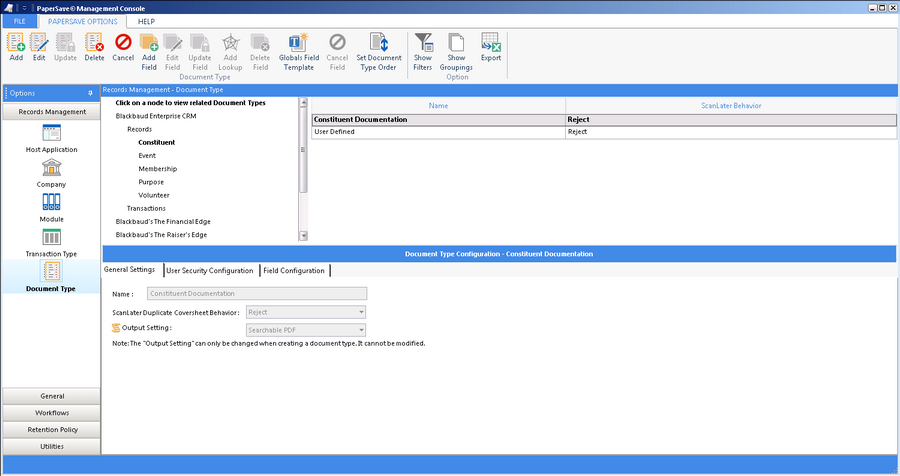This screenshot has height=476, width=900.
Task: Select the User Defined row
Action: click(438, 132)
